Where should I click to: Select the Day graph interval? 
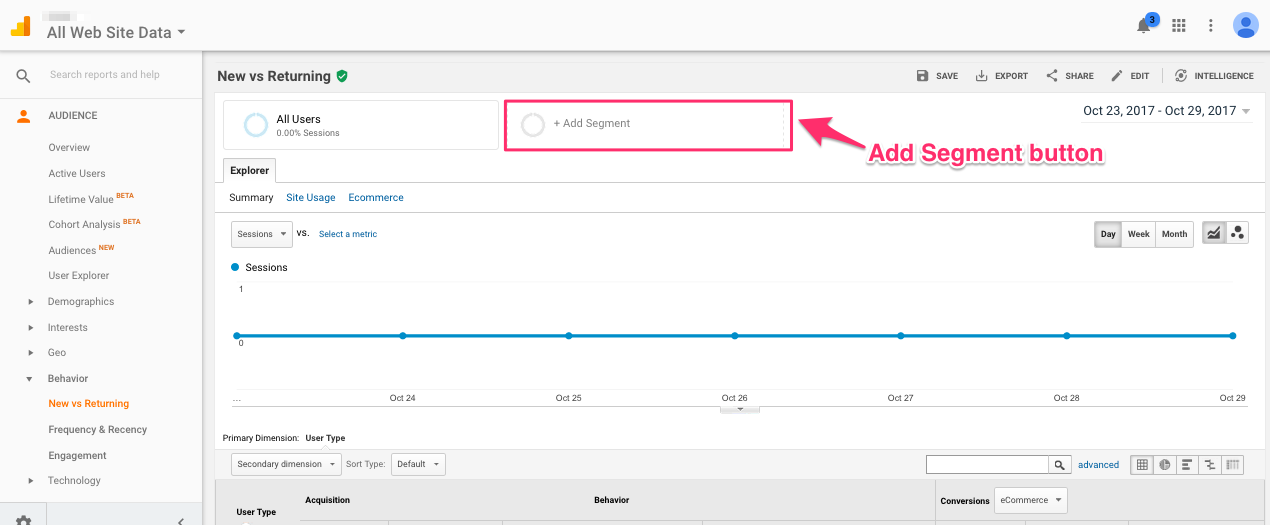tap(1108, 234)
